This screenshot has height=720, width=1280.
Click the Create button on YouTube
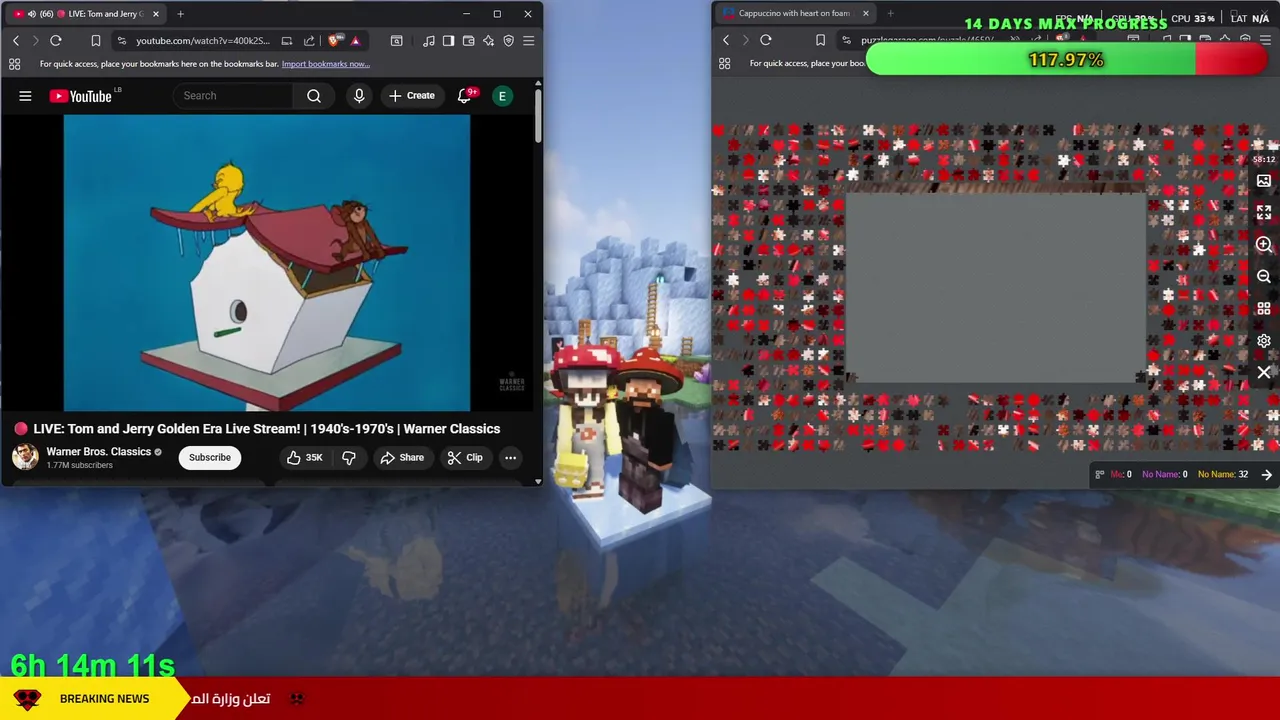(412, 96)
